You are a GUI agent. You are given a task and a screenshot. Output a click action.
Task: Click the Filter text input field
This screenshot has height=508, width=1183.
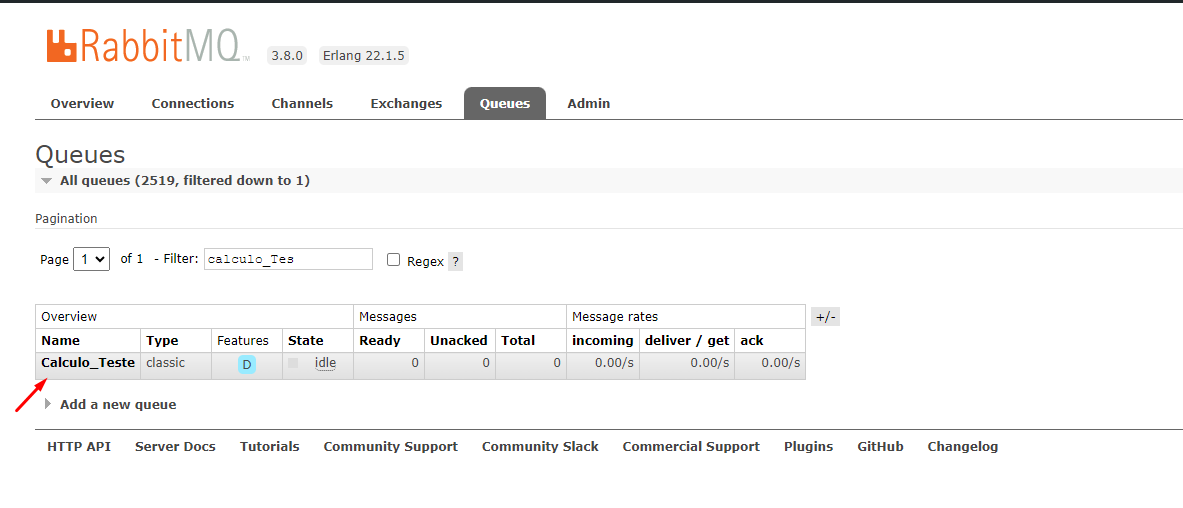288,259
